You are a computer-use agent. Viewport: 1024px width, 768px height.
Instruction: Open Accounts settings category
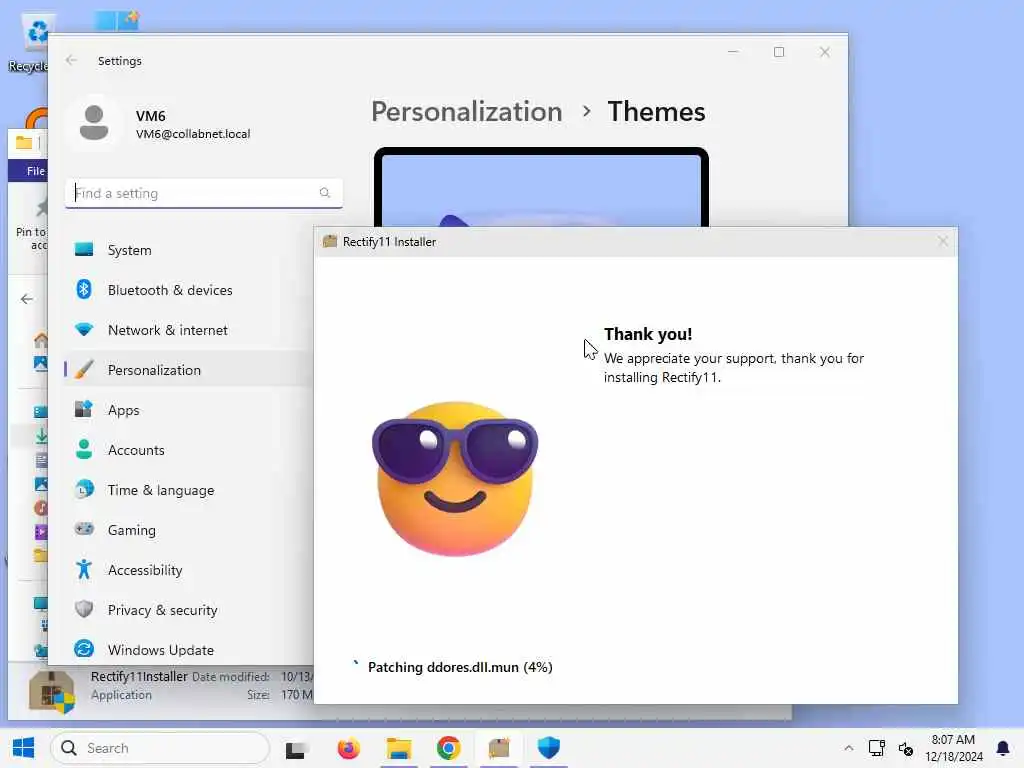pos(189,450)
